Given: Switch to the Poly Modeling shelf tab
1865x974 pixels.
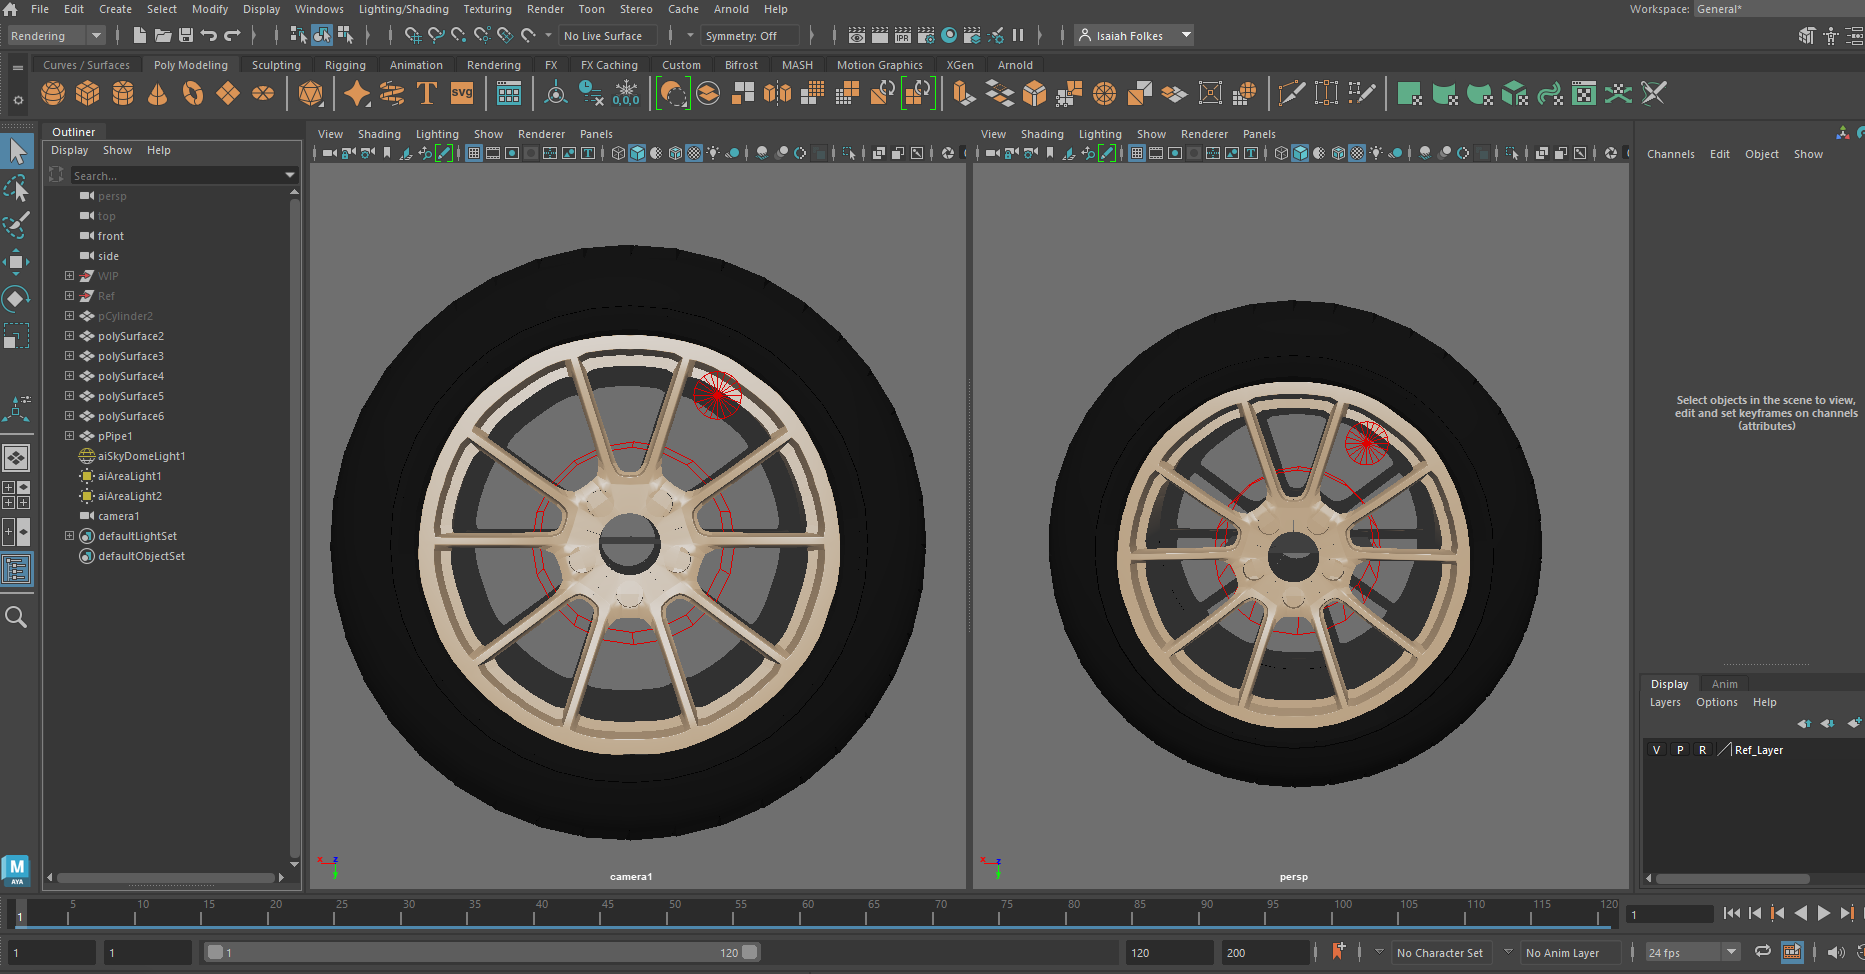Looking at the screenshot, I should pyautogui.click(x=190, y=65).
